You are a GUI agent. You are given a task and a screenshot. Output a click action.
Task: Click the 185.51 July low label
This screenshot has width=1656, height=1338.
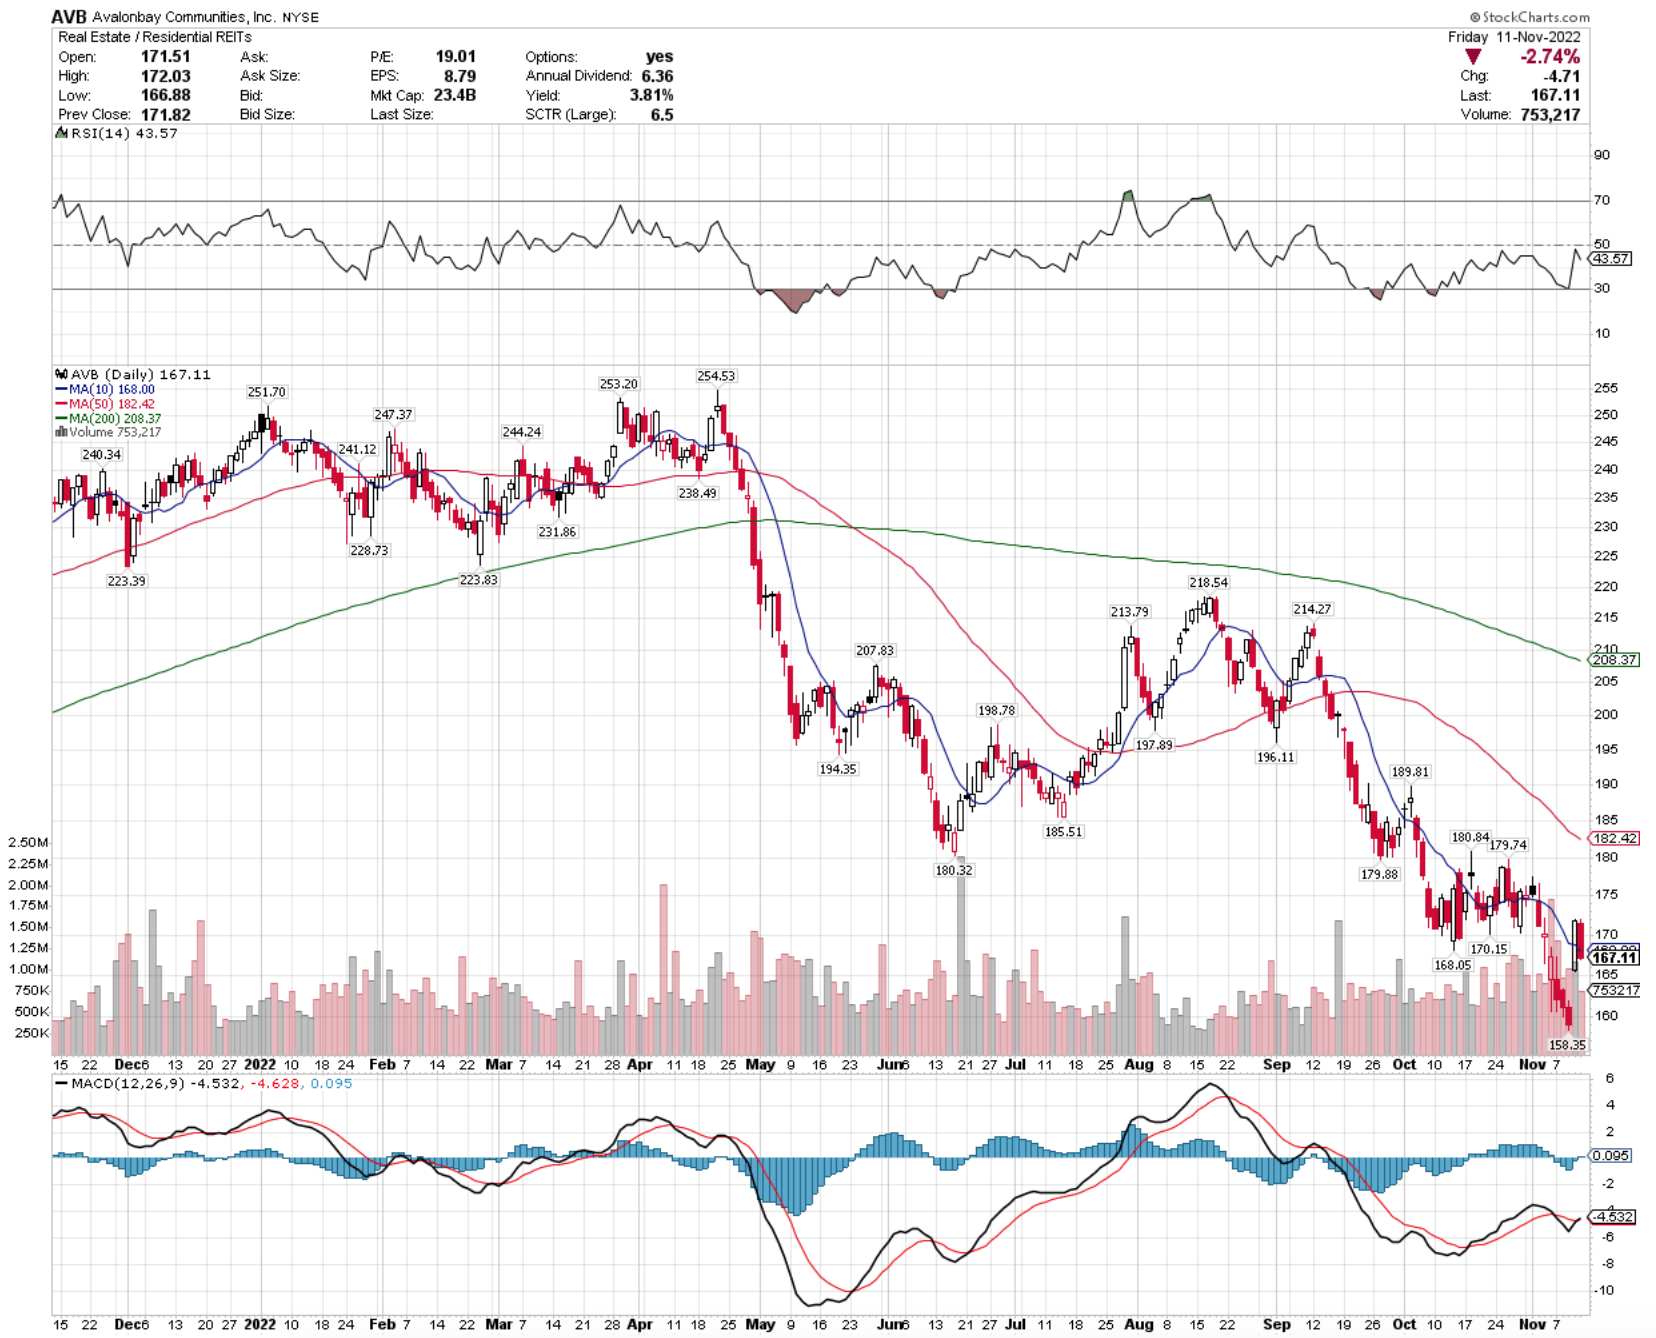click(1063, 831)
